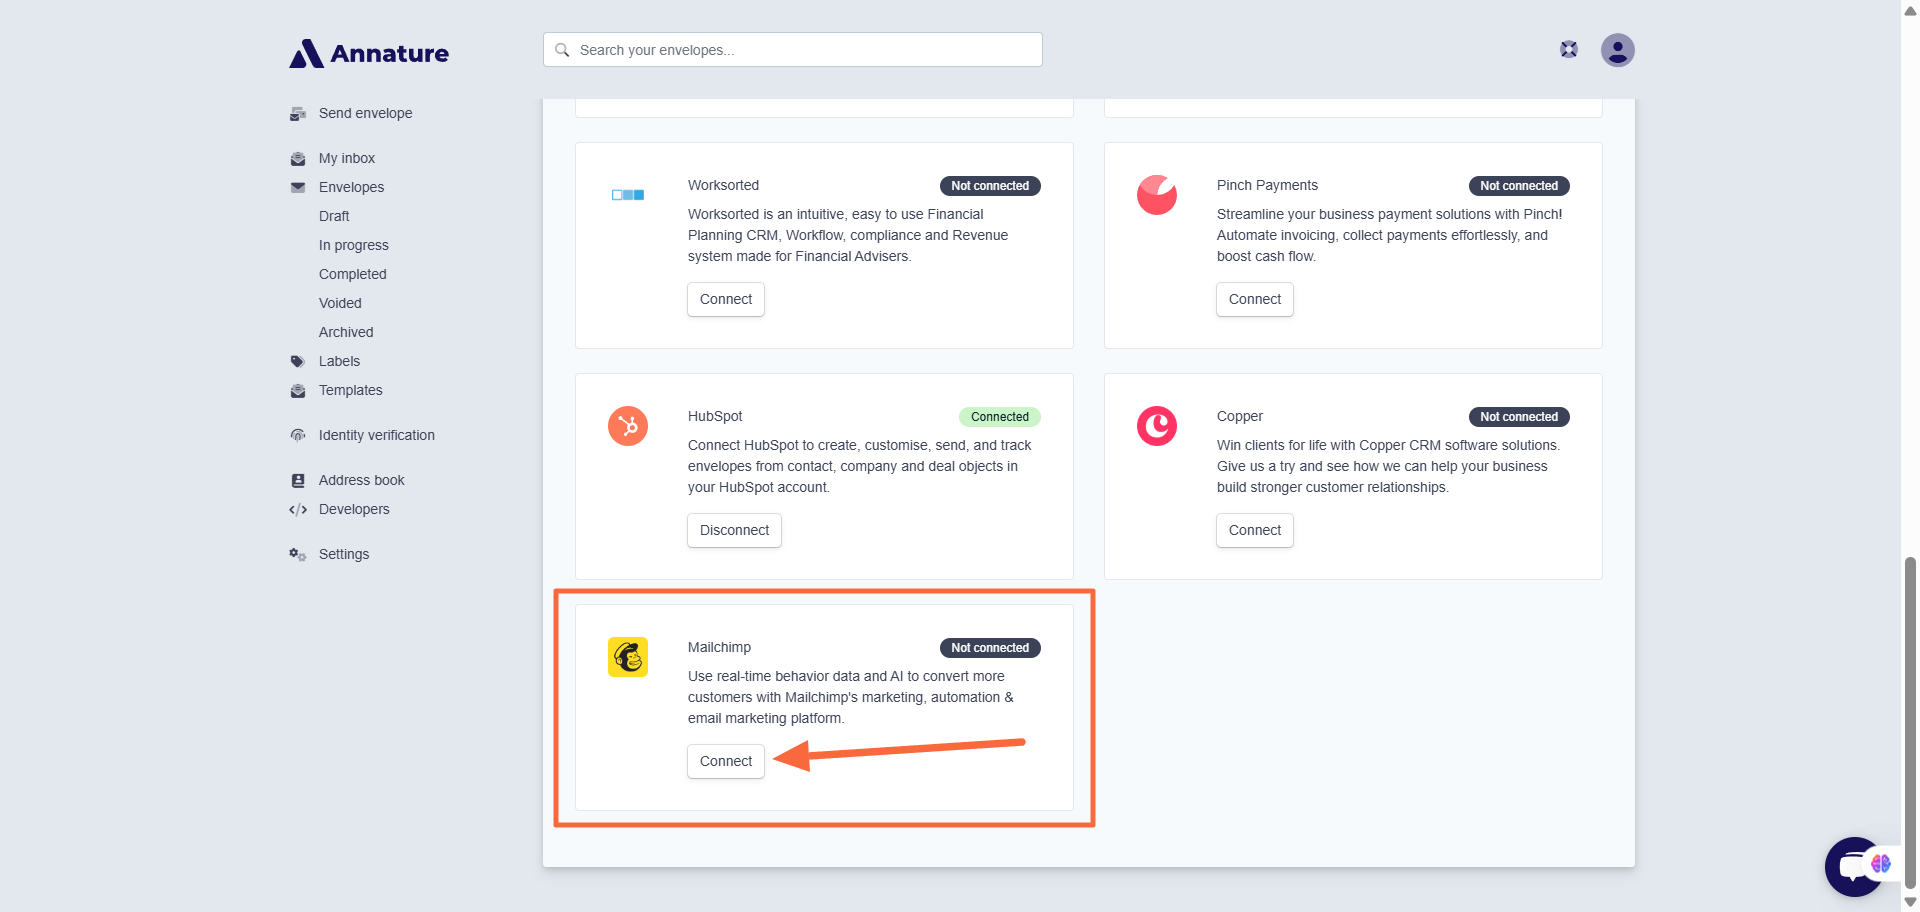The image size is (1920, 912).
Task: Open the help icon in the header
Action: (1569, 49)
